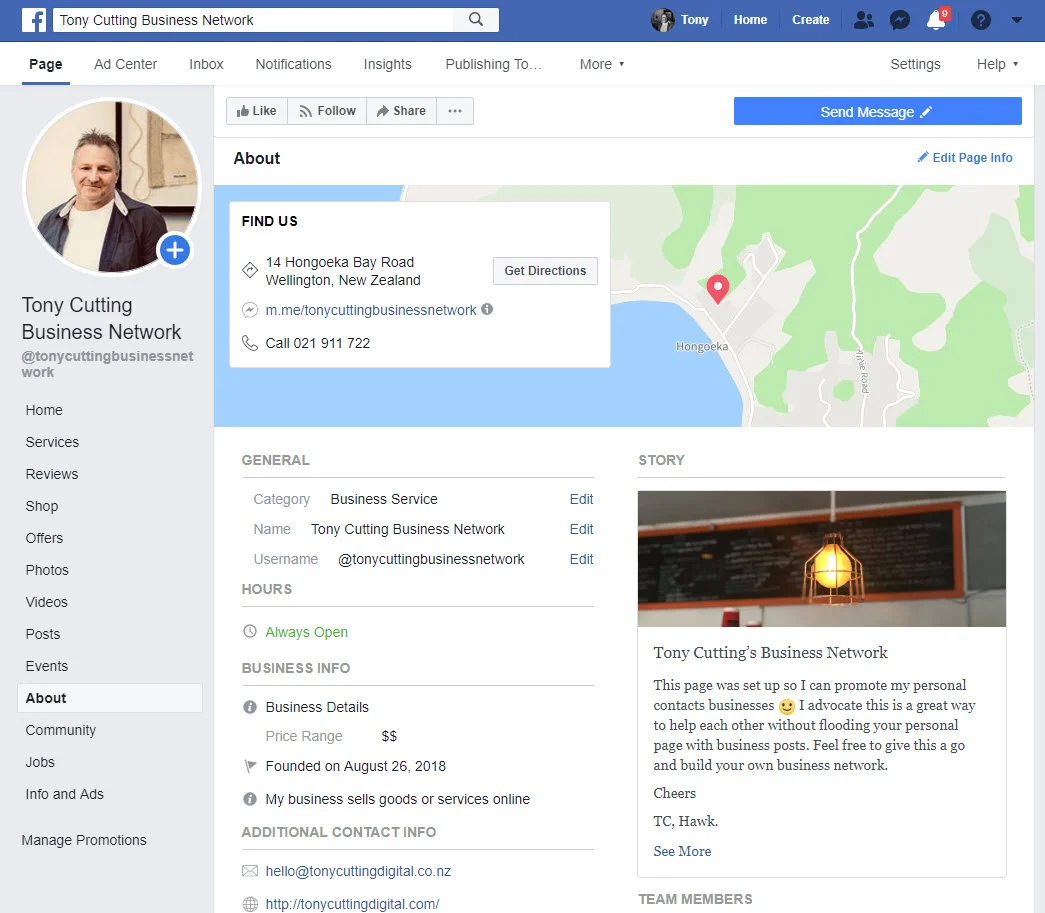Image resolution: width=1045 pixels, height=913 pixels.
Task: Open page Settings
Action: [915, 64]
